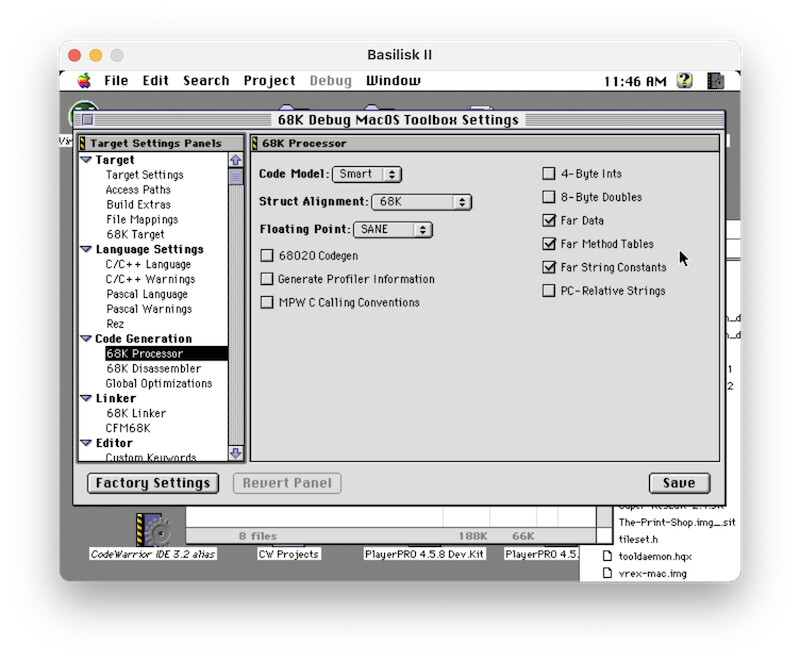Uncheck the Far Data checkbox

coord(548,221)
